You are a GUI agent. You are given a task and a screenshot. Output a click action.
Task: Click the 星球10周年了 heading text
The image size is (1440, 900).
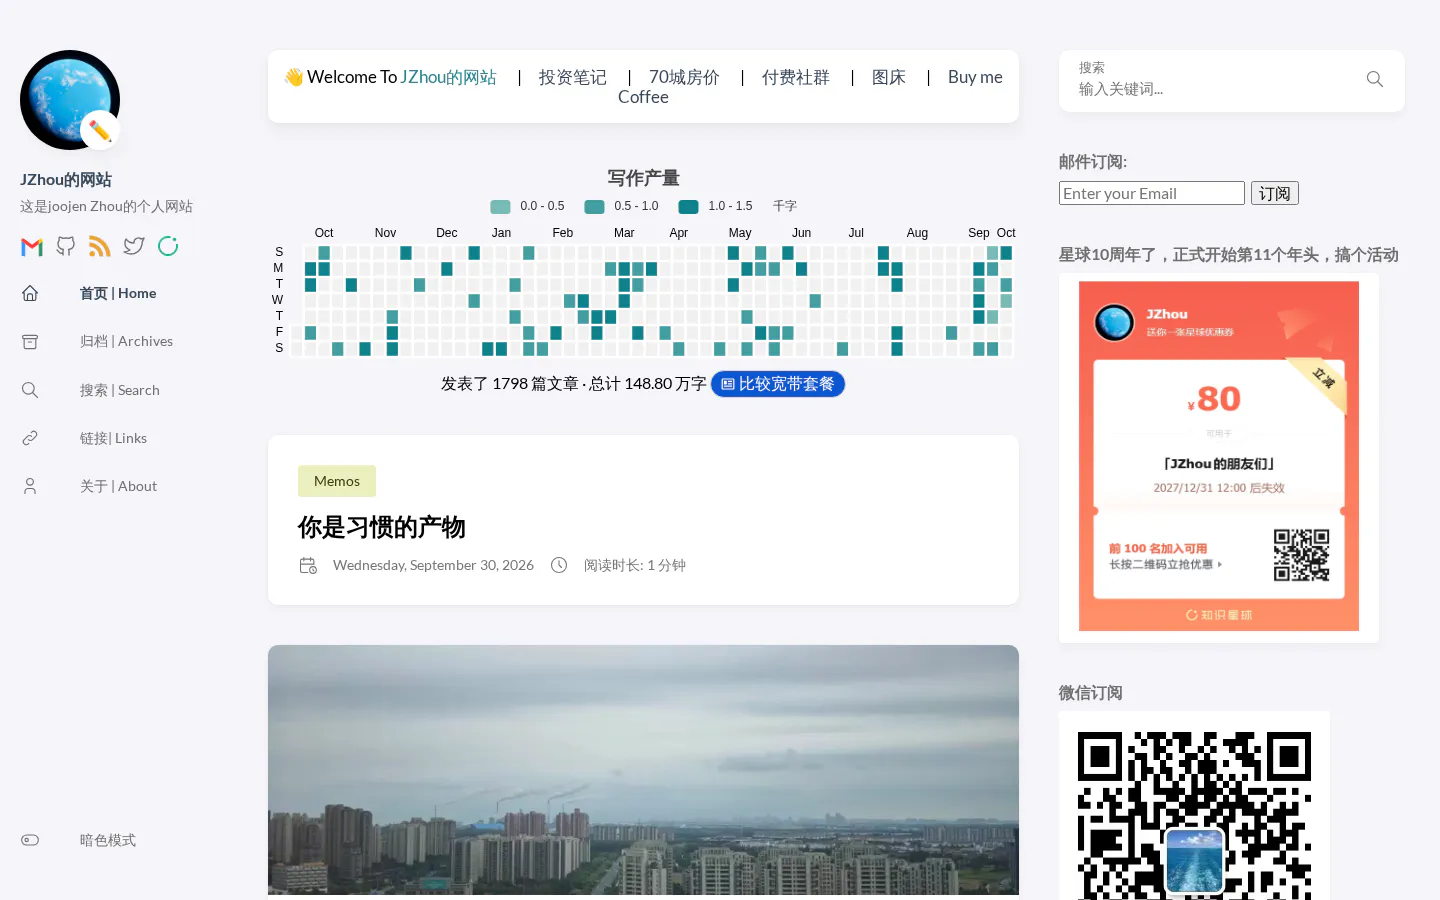click(1229, 255)
